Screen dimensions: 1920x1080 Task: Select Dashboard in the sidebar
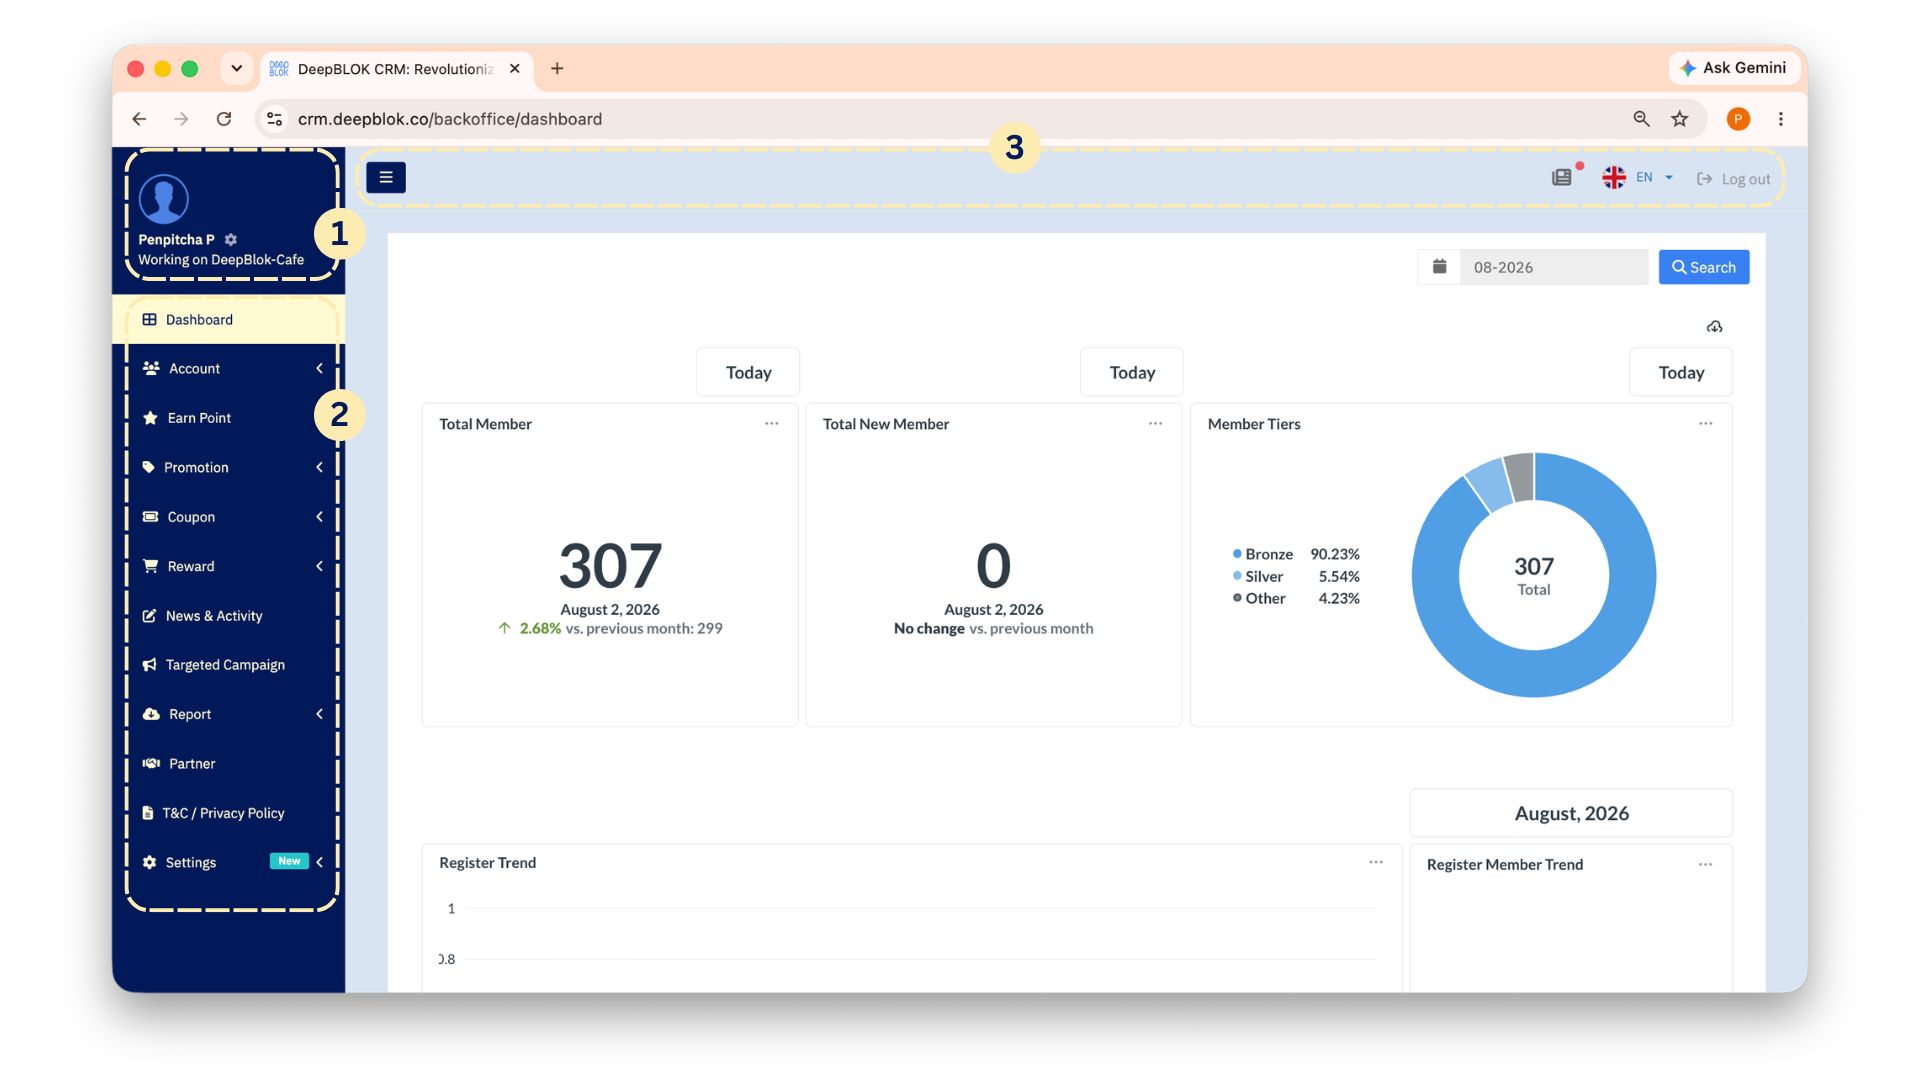click(x=229, y=320)
